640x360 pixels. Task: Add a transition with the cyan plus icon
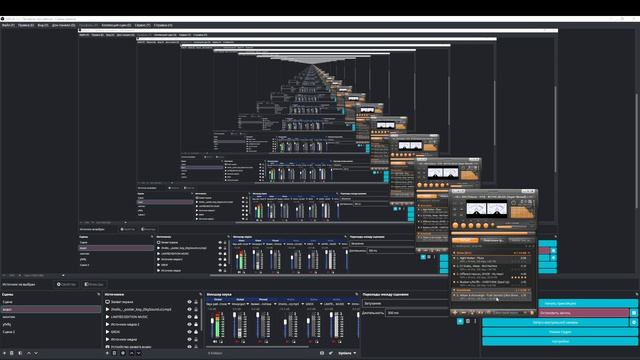(460, 322)
